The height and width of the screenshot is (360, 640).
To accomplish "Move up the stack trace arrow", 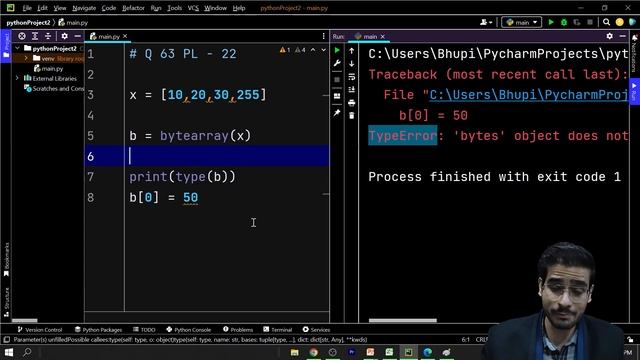I will (351, 51).
